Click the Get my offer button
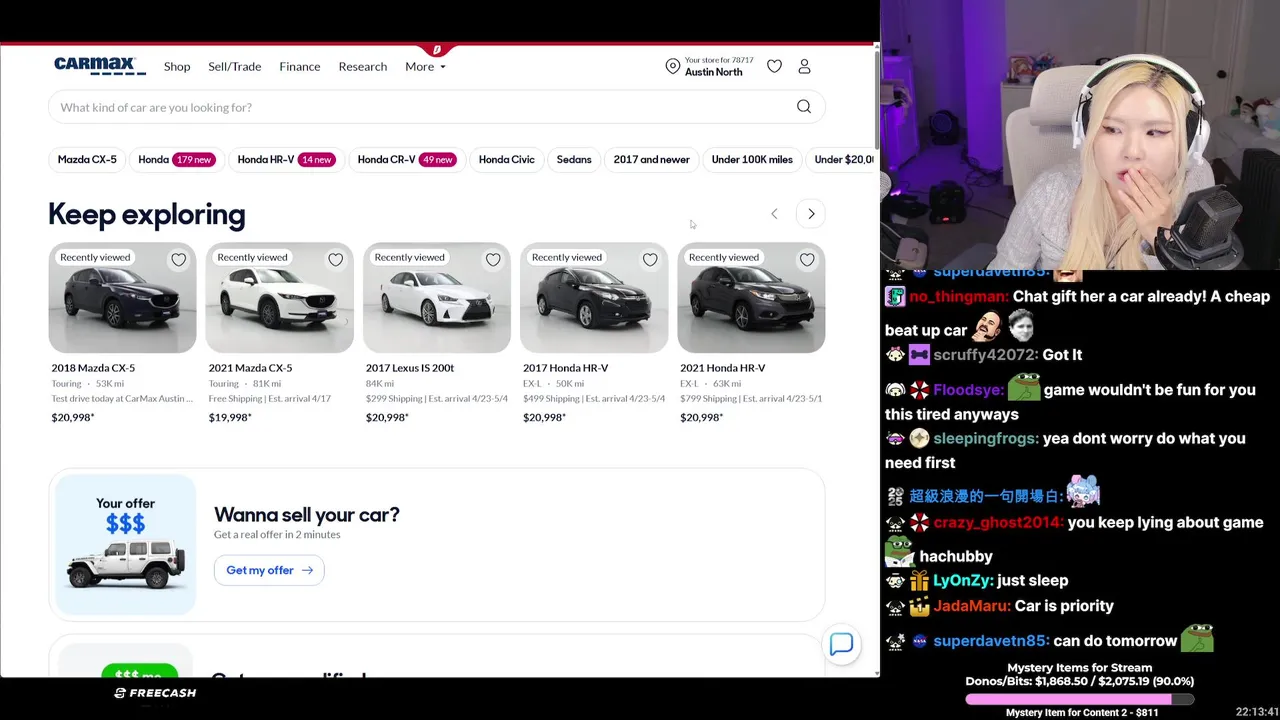1280x720 pixels. point(269,570)
